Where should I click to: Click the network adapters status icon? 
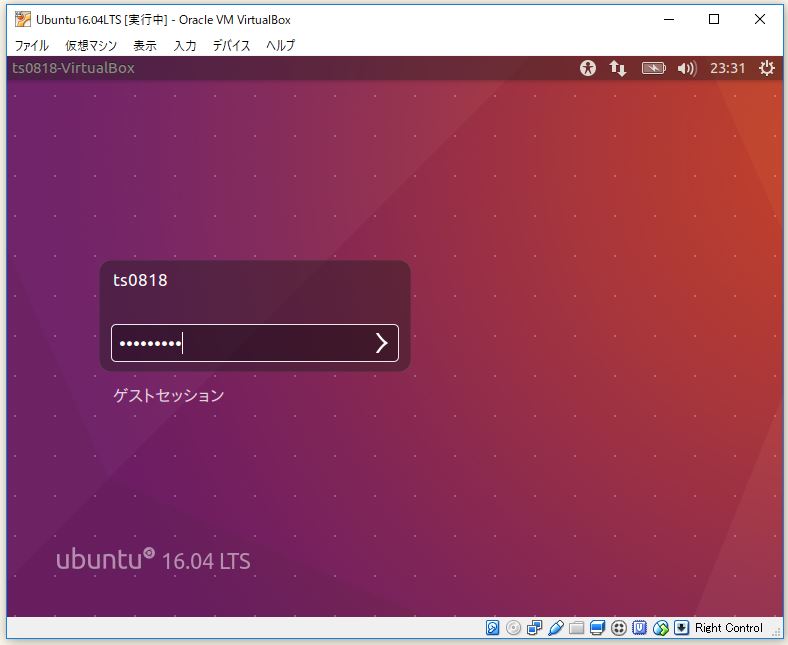[534, 627]
